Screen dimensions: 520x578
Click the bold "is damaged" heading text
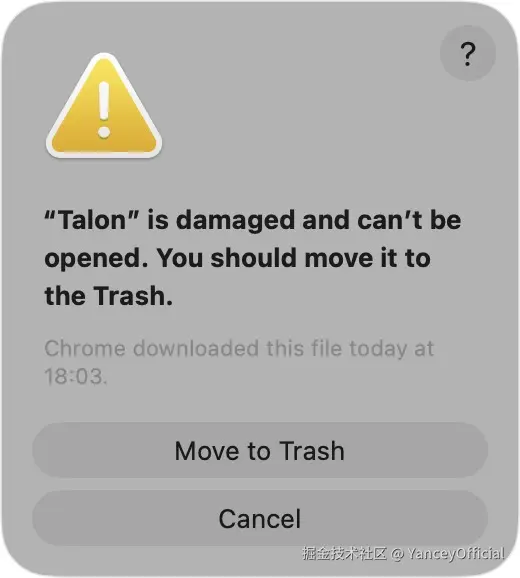coord(221,220)
